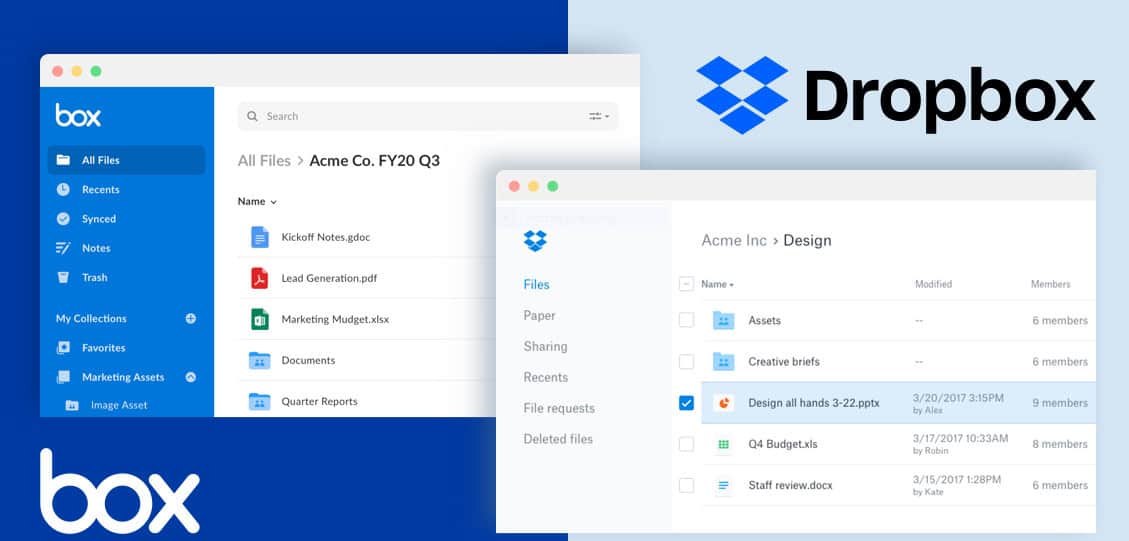Click the Trash bin icon in Box sidebar

pyautogui.click(x=63, y=277)
